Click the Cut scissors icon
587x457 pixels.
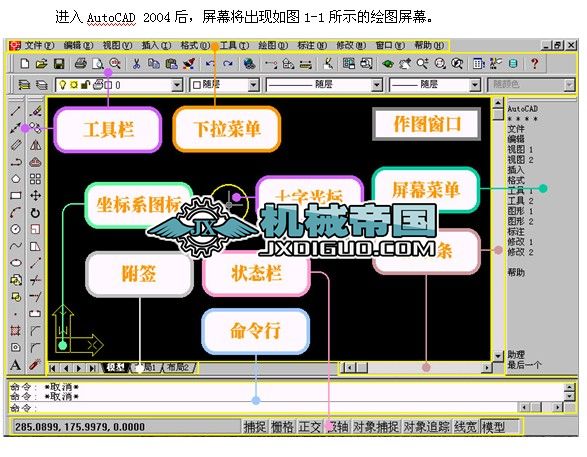136,64
